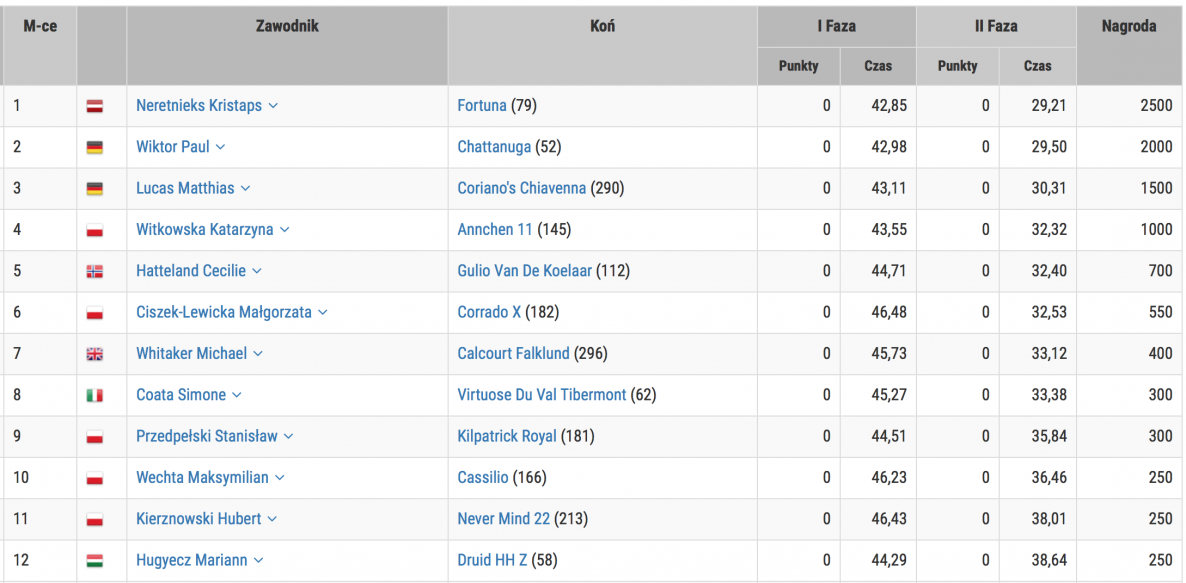Expand the chevron beside Kierznowski Hubert
The width and height of the screenshot is (1186, 583).
pos(272,519)
